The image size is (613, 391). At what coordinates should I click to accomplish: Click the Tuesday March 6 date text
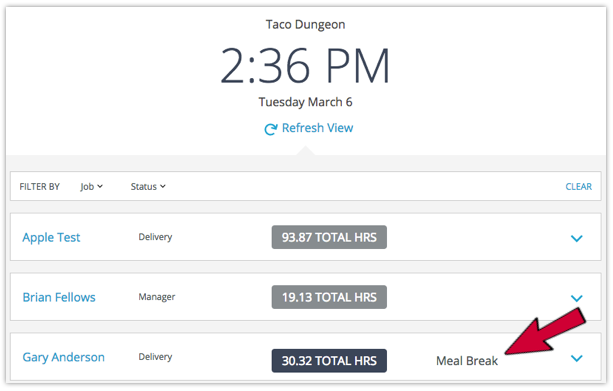(x=305, y=102)
